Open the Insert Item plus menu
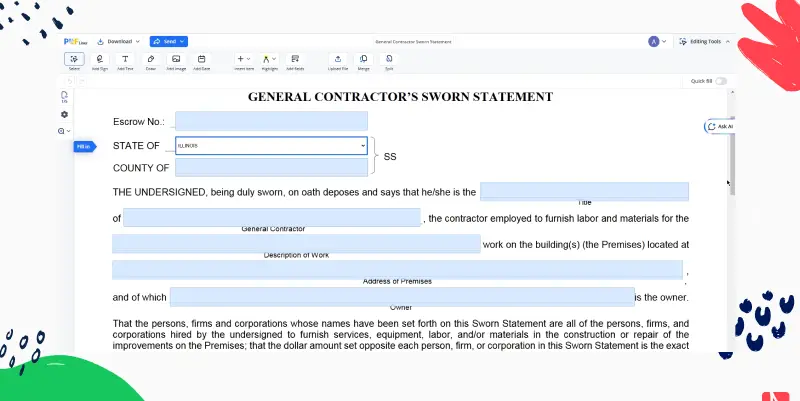The width and height of the screenshot is (800, 401). coord(244,61)
